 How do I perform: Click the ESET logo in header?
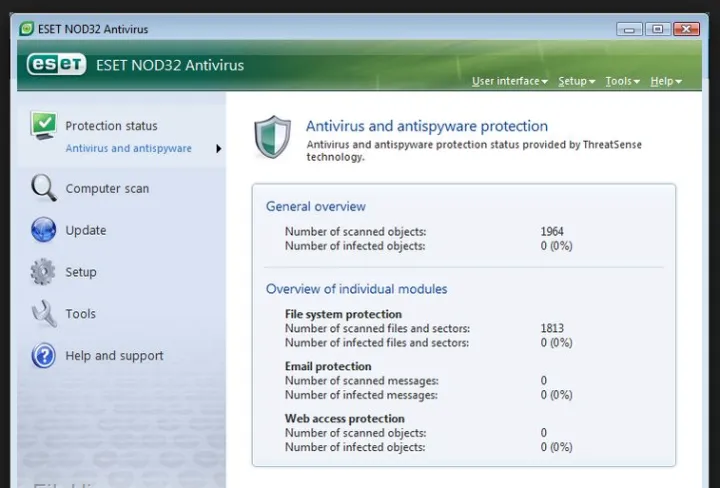click(x=56, y=66)
